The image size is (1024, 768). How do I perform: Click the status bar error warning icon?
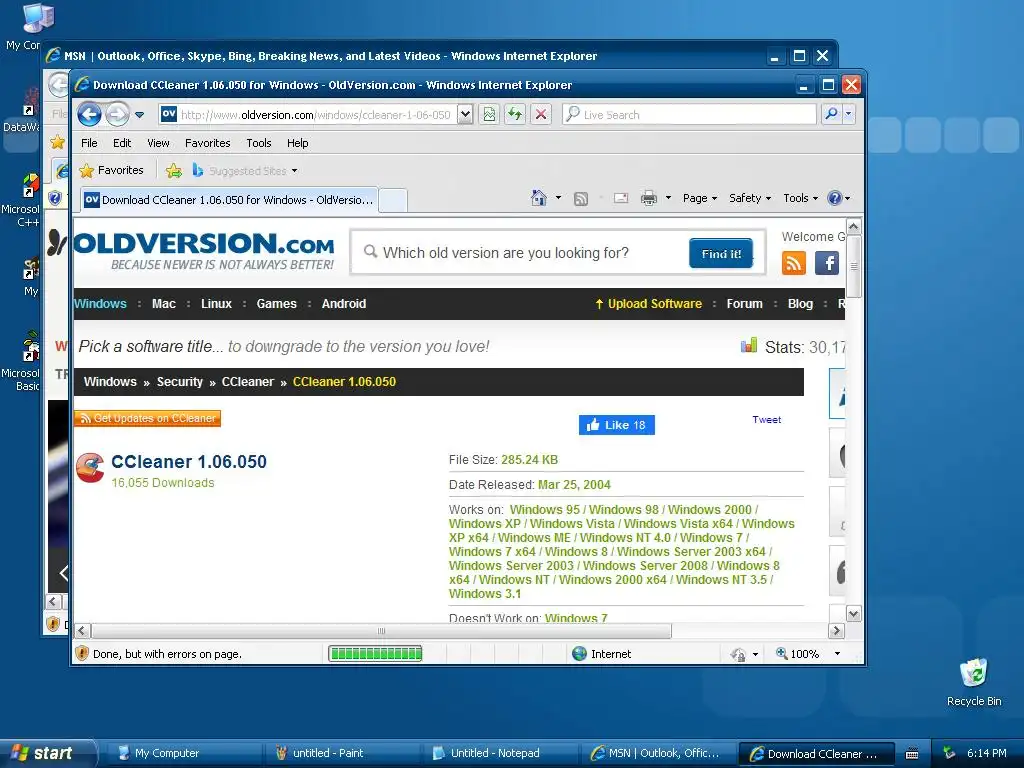tap(82, 653)
